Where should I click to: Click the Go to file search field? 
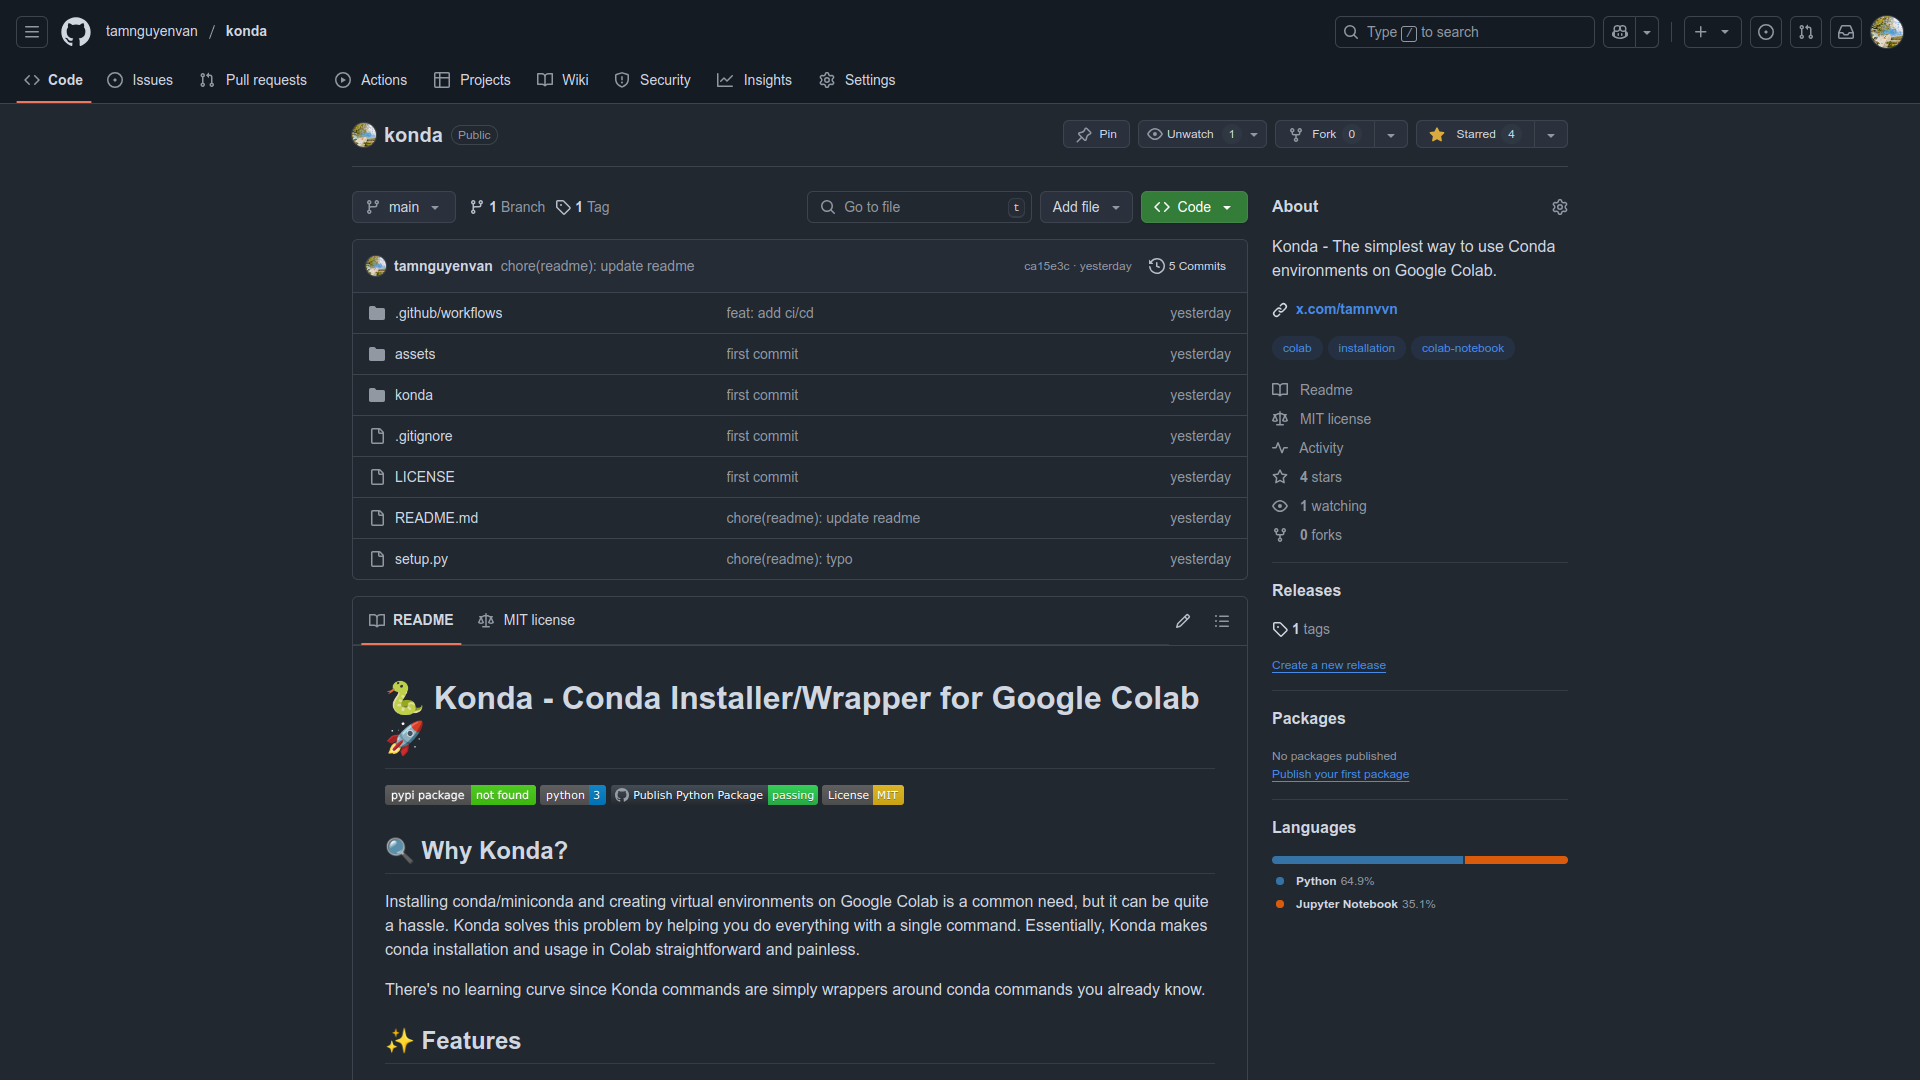pos(919,207)
